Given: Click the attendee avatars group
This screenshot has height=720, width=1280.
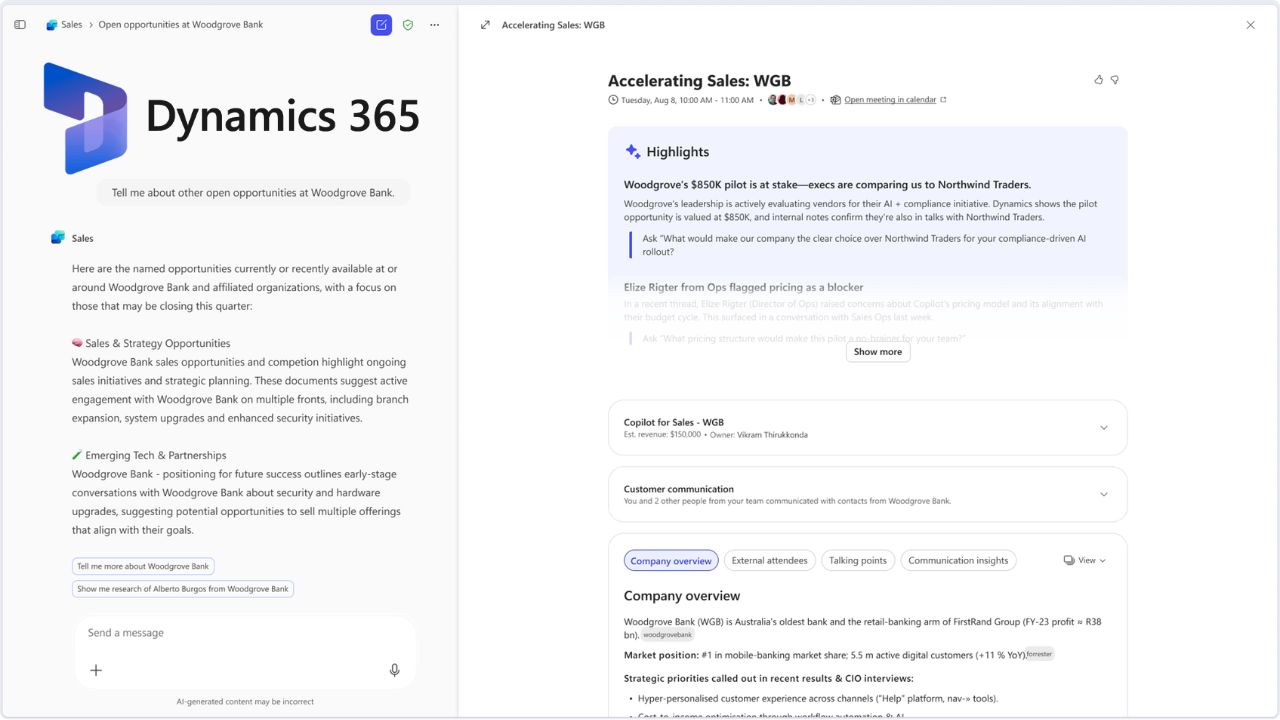Looking at the screenshot, I should tap(791, 100).
